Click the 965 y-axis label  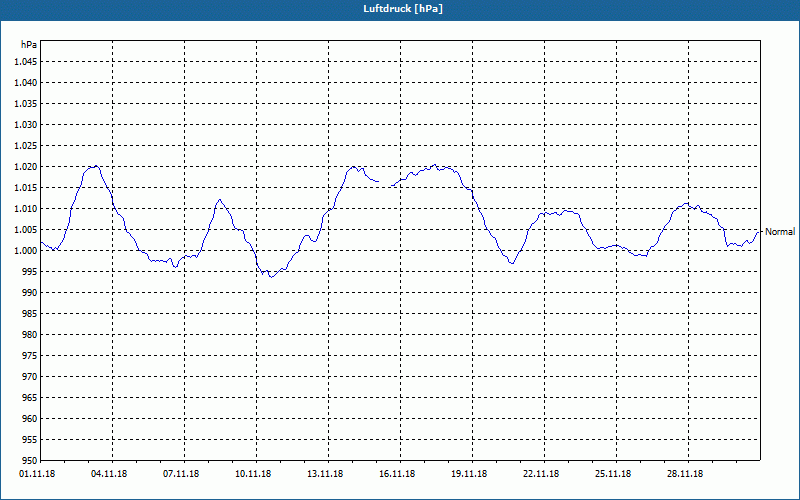(x=30, y=397)
